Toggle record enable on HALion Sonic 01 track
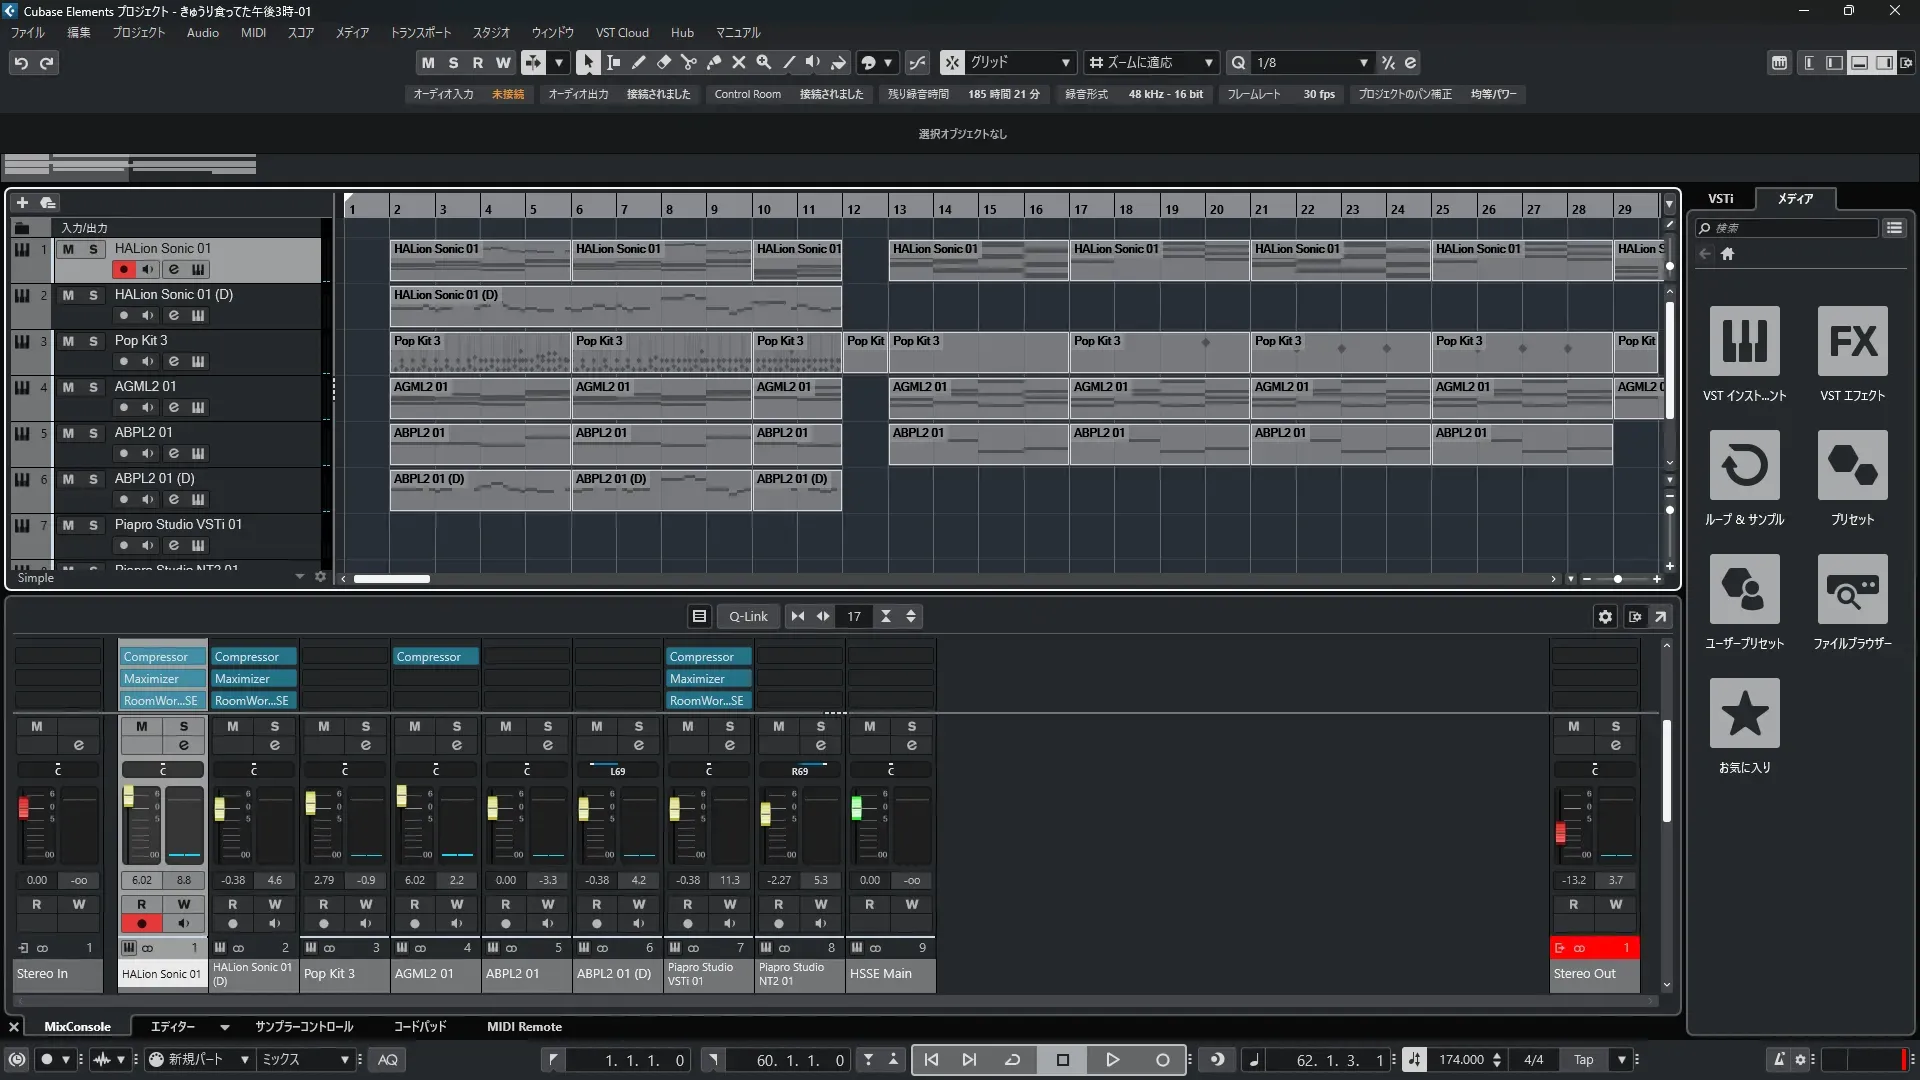This screenshot has width=1920, height=1080. tap(123, 269)
